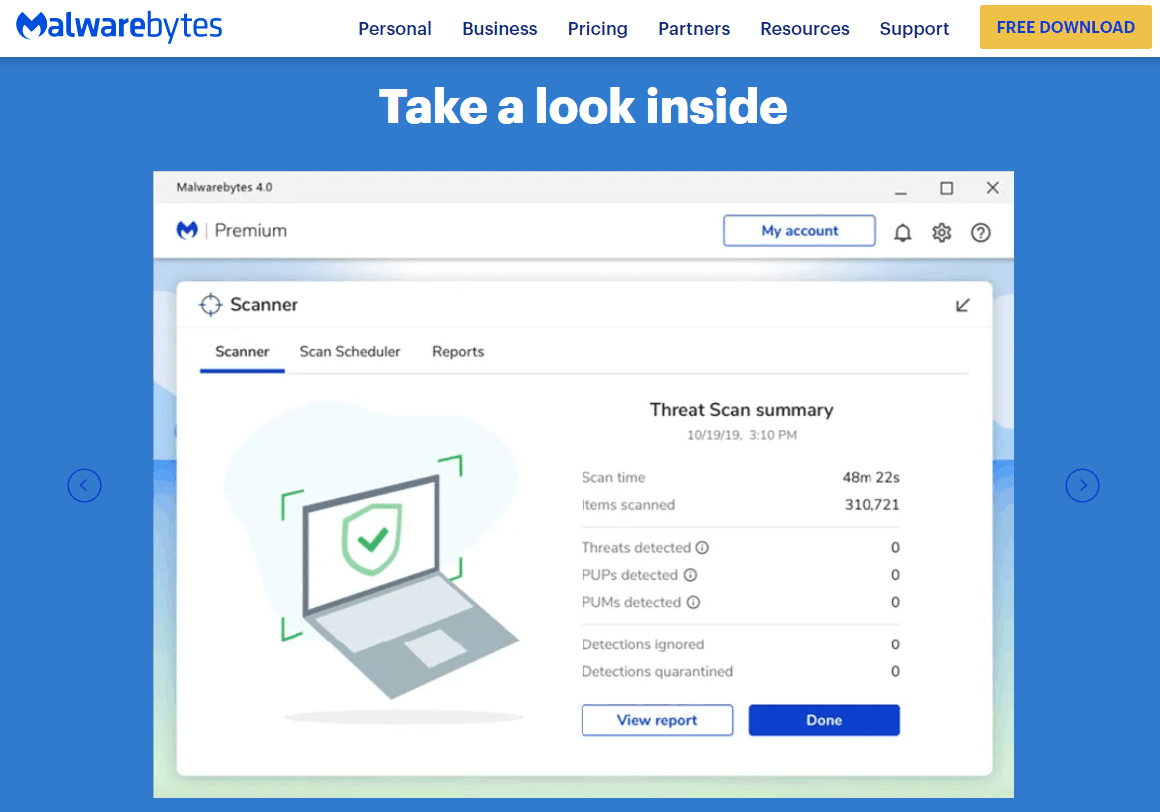1160x812 pixels.
Task: Open the Personal menu
Action: pyautogui.click(x=394, y=29)
